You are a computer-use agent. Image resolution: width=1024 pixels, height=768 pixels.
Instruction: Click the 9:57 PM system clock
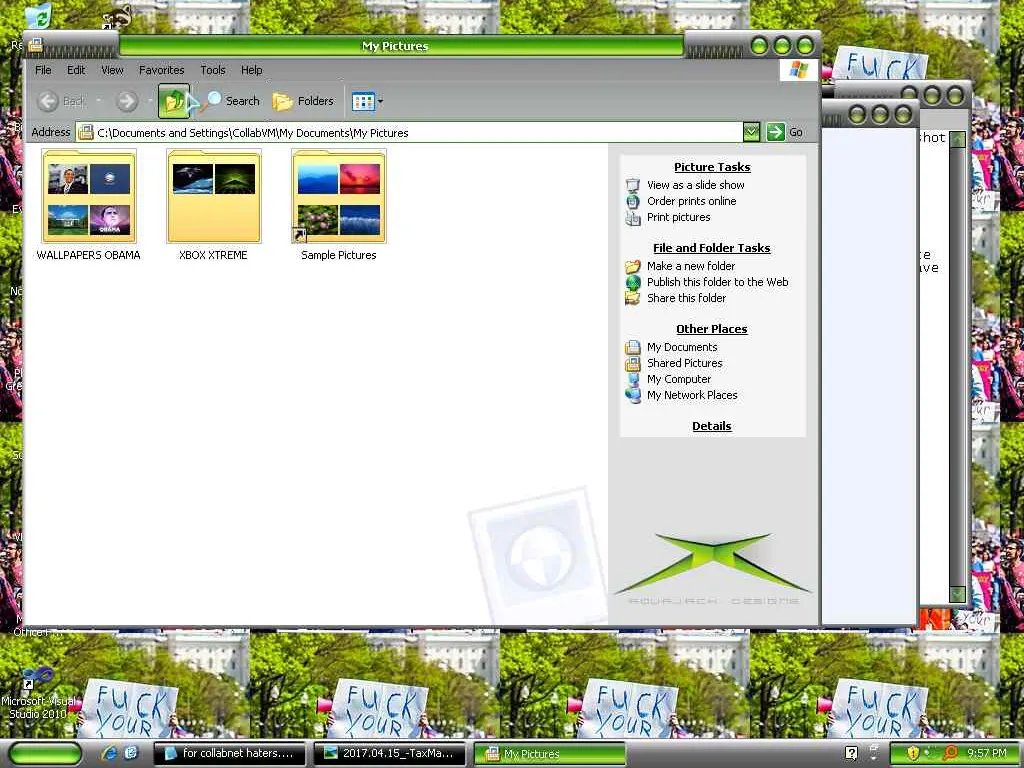tap(987, 753)
